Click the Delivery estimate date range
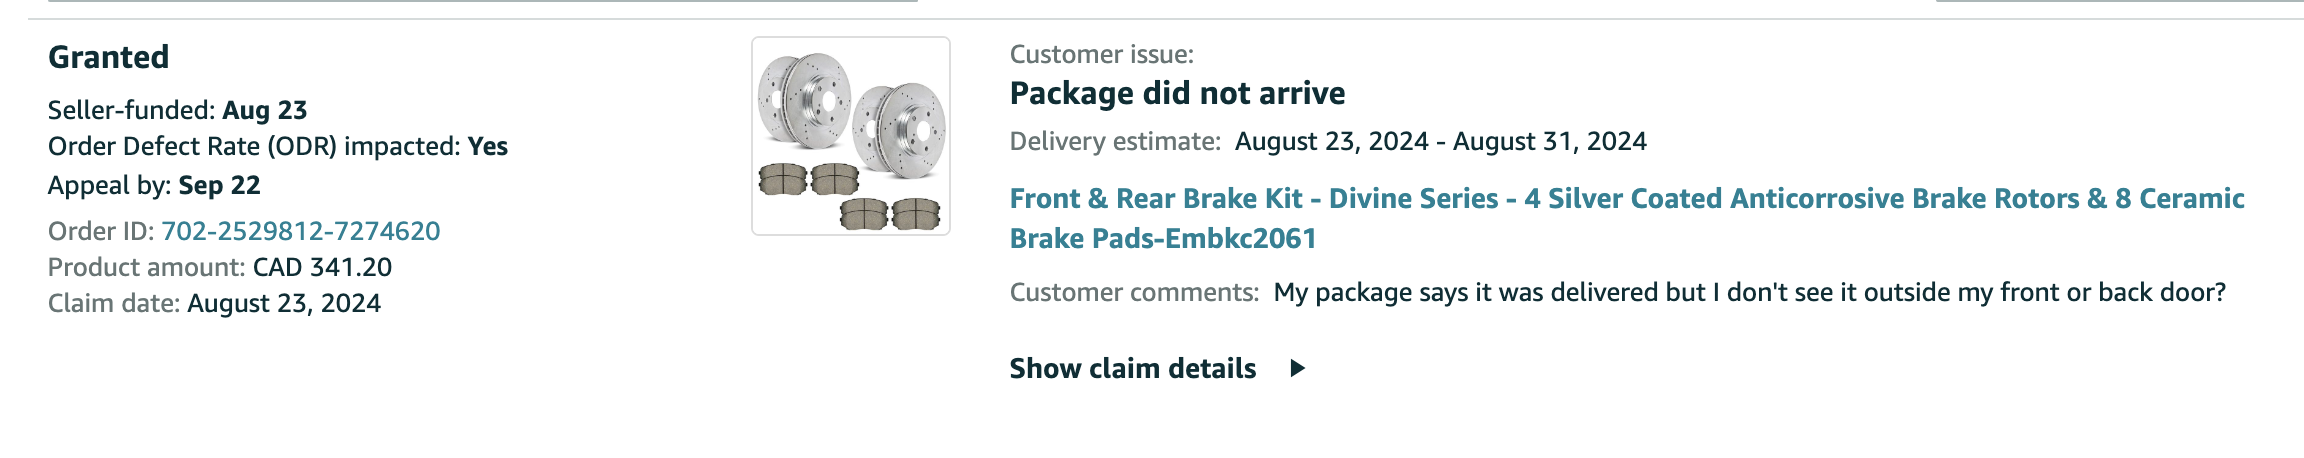The image size is (2304, 458). pyautogui.click(x=1441, y=141)
